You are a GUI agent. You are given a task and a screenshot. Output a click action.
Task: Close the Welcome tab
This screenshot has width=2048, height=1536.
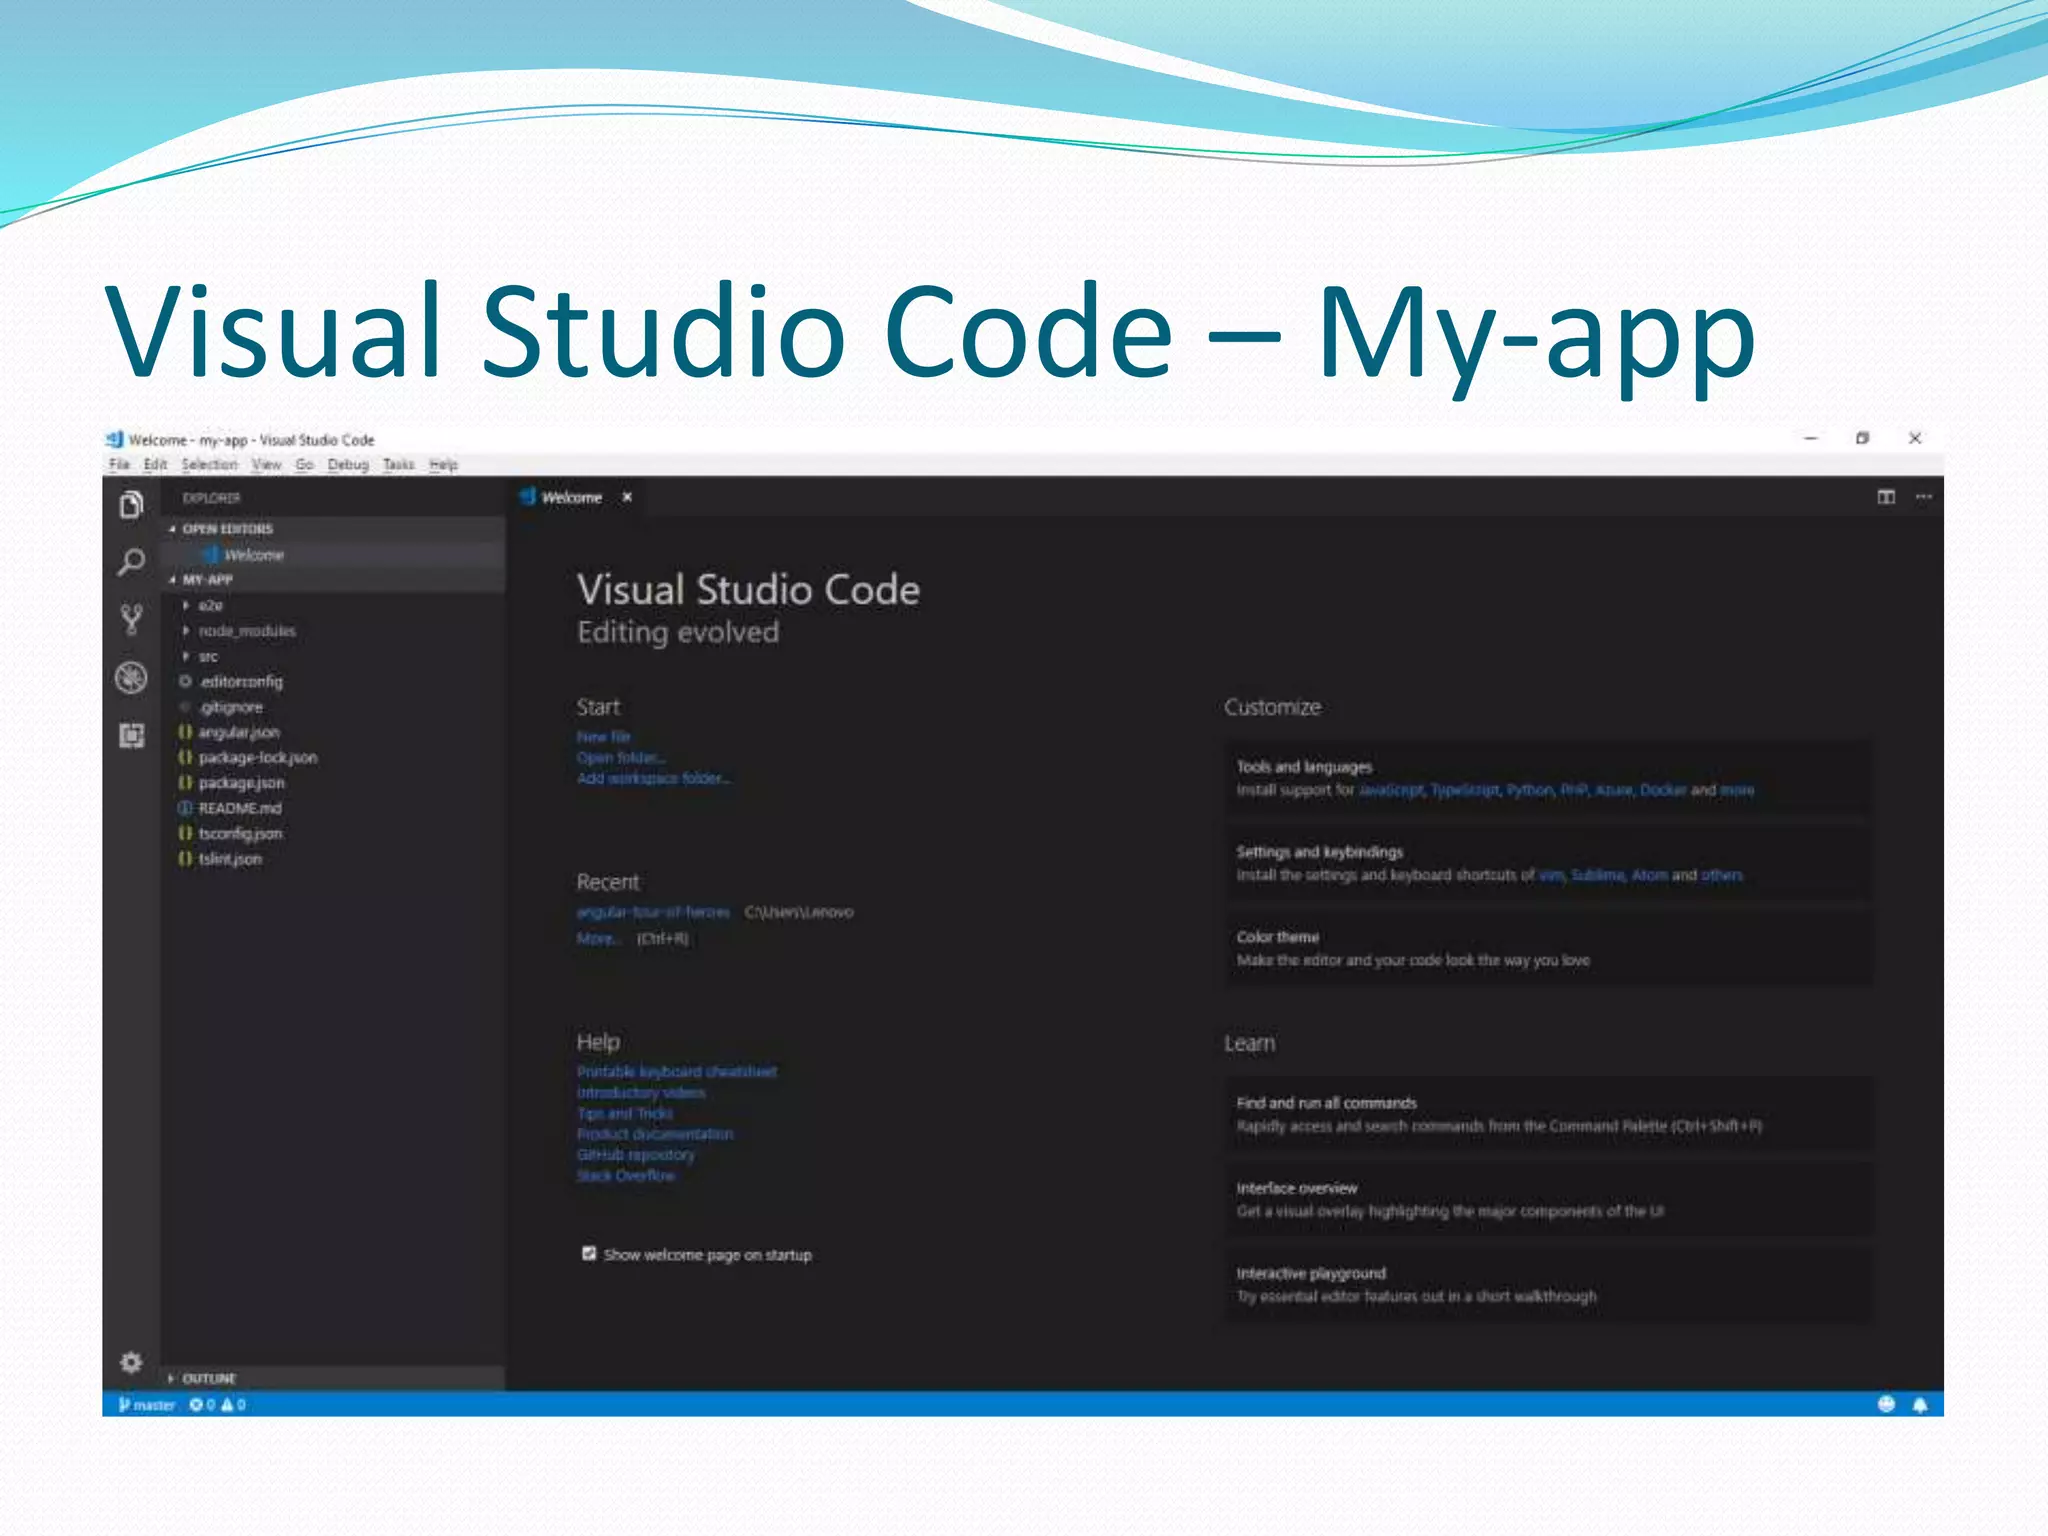click(x=627, y=497)
